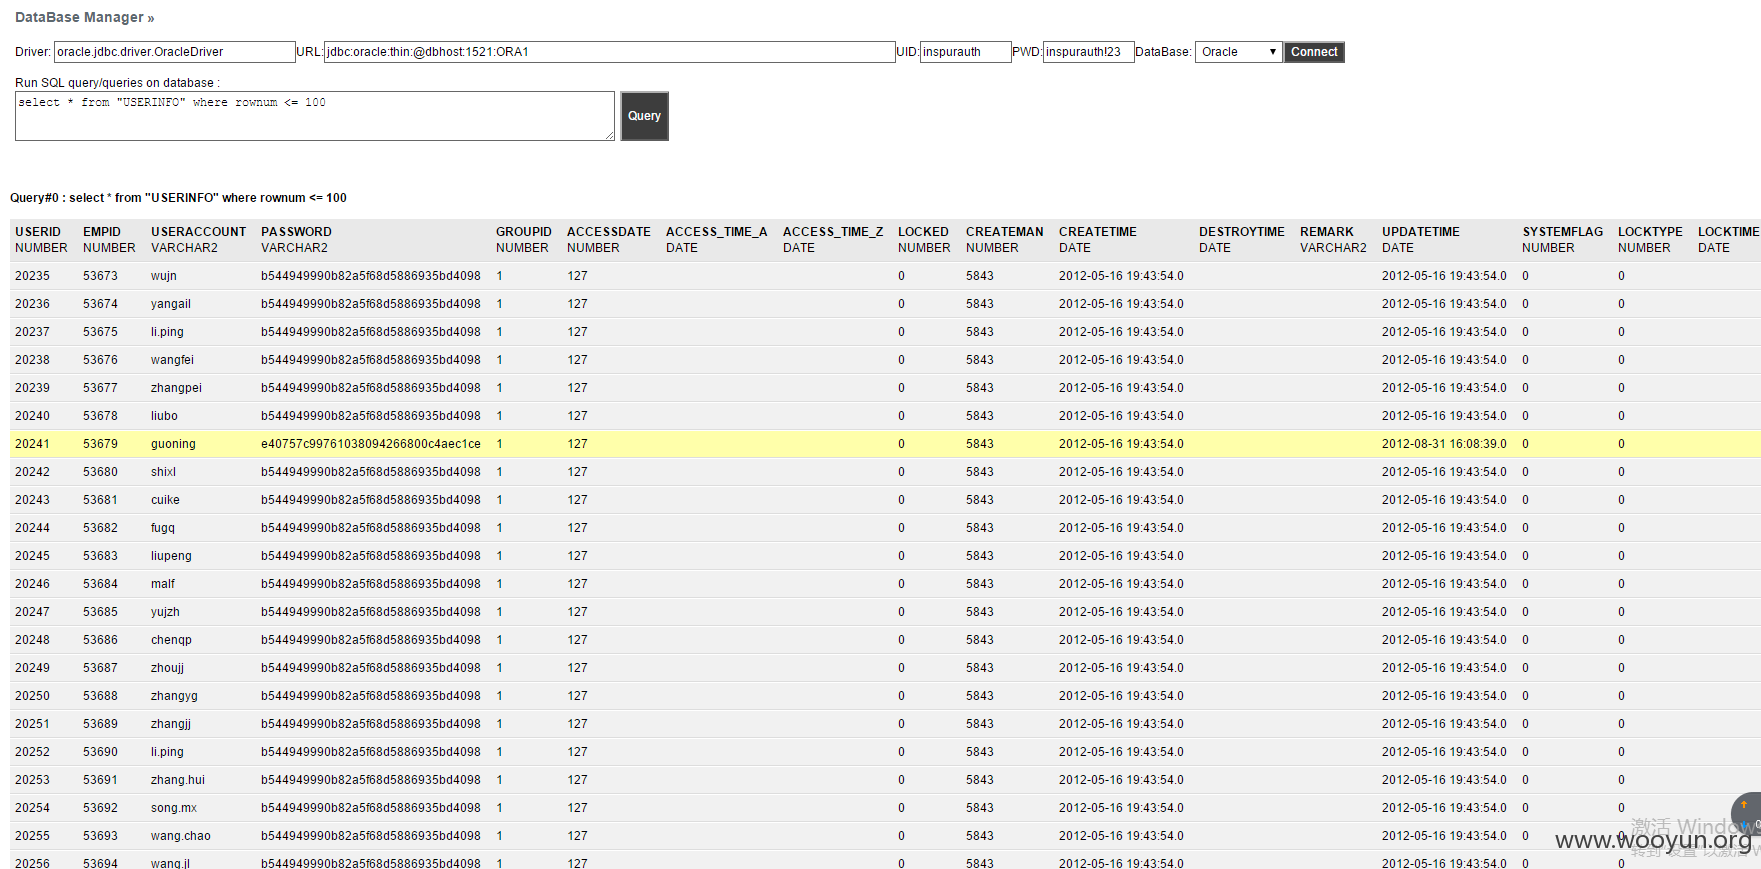Click user account cell chenqp
1761x869 pixels.
pos(171,640)
